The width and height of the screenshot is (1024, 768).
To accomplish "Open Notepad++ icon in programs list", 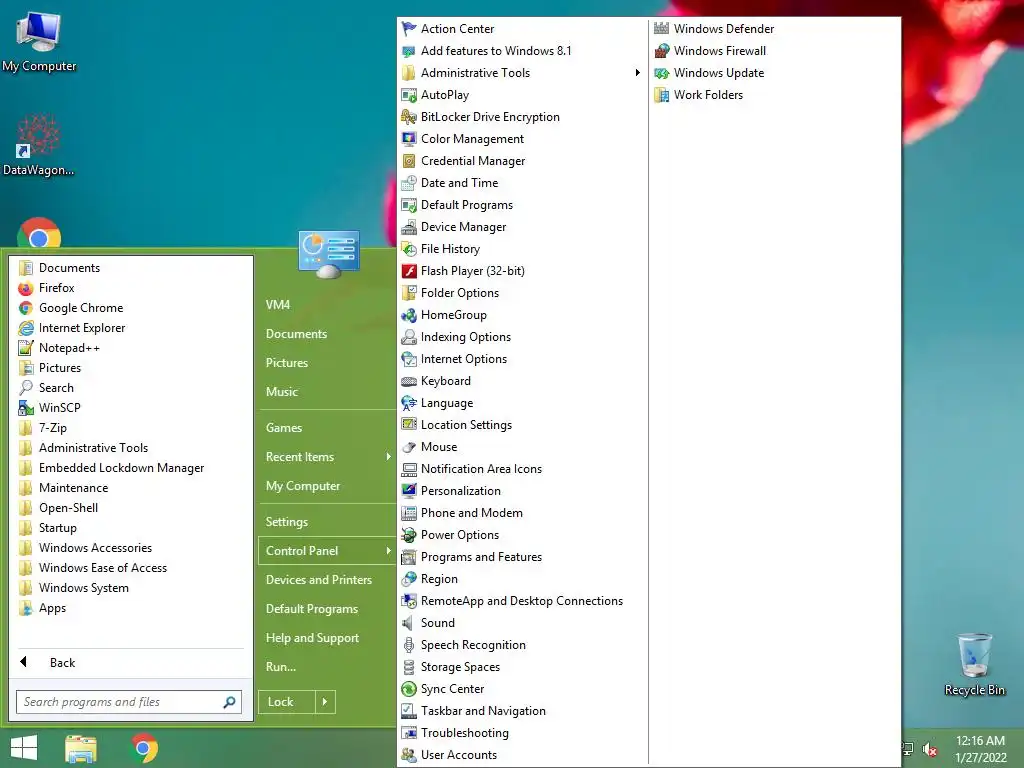I will [26, 348].
